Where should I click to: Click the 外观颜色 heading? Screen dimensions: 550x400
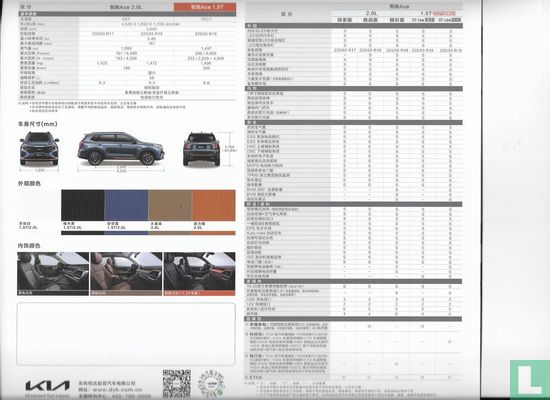click(29, 184)
